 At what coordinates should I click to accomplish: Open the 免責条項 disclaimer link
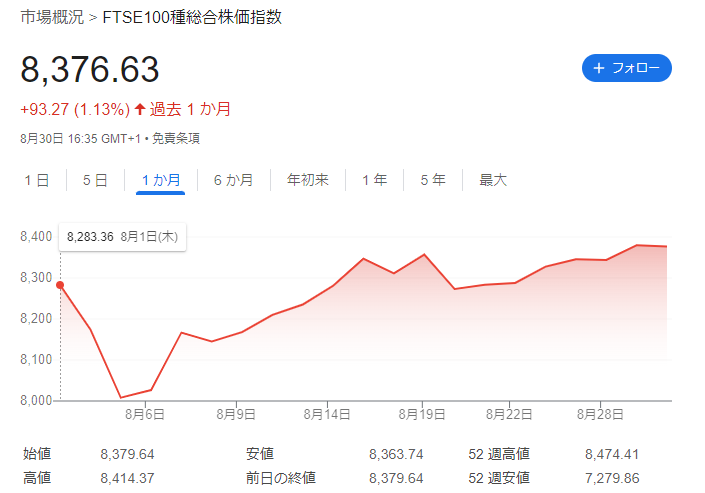point(176,139)
